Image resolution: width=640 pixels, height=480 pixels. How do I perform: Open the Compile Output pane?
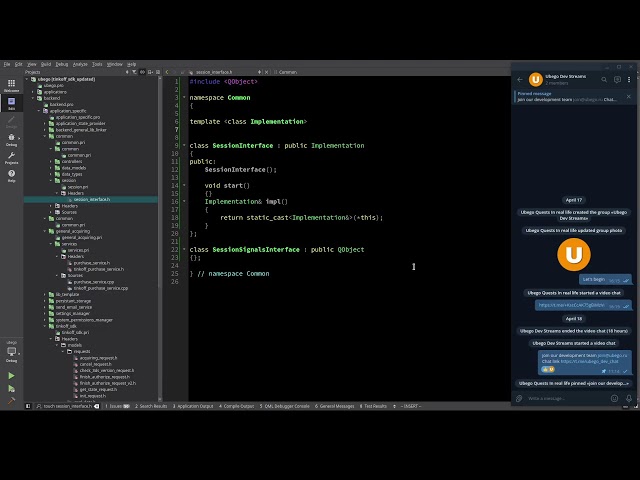[x=237, y=406]
